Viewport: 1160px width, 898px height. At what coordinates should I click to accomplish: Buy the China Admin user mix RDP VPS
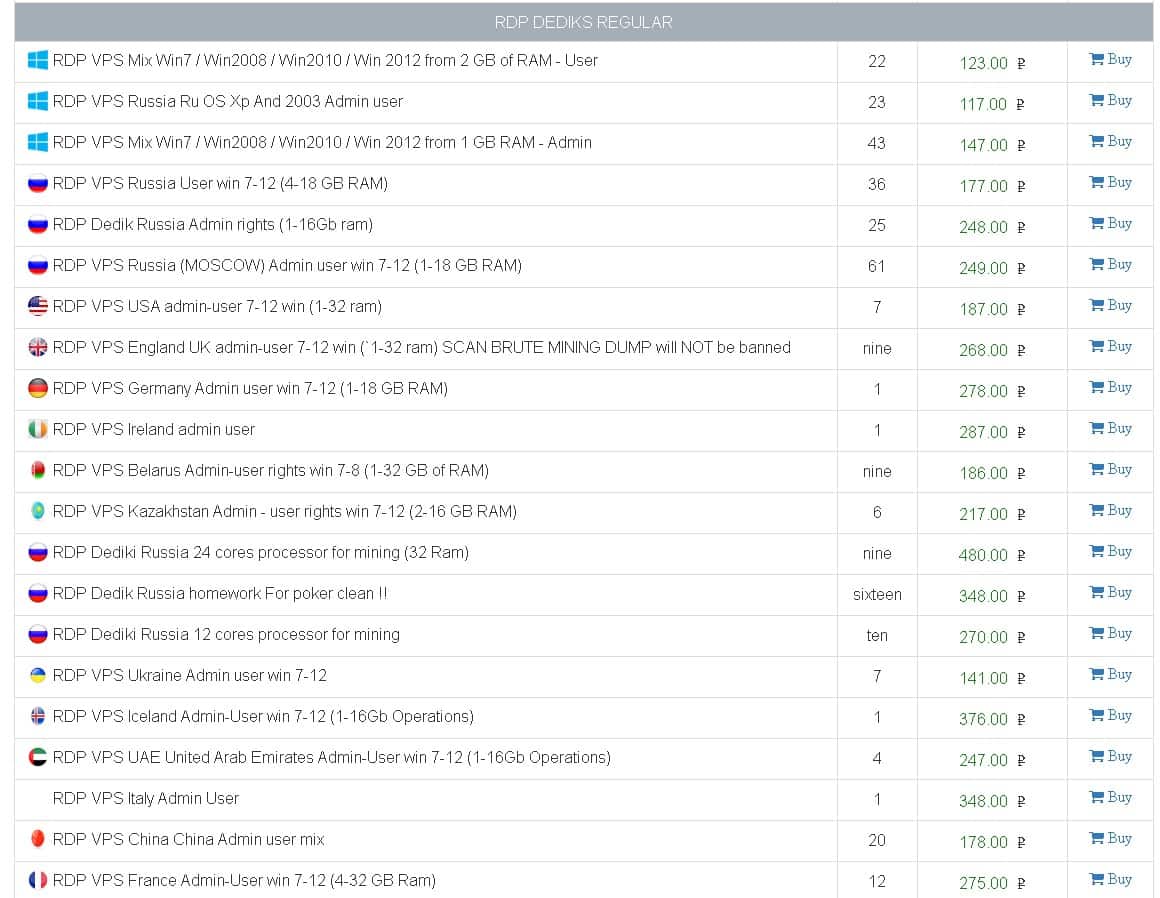1110,838
